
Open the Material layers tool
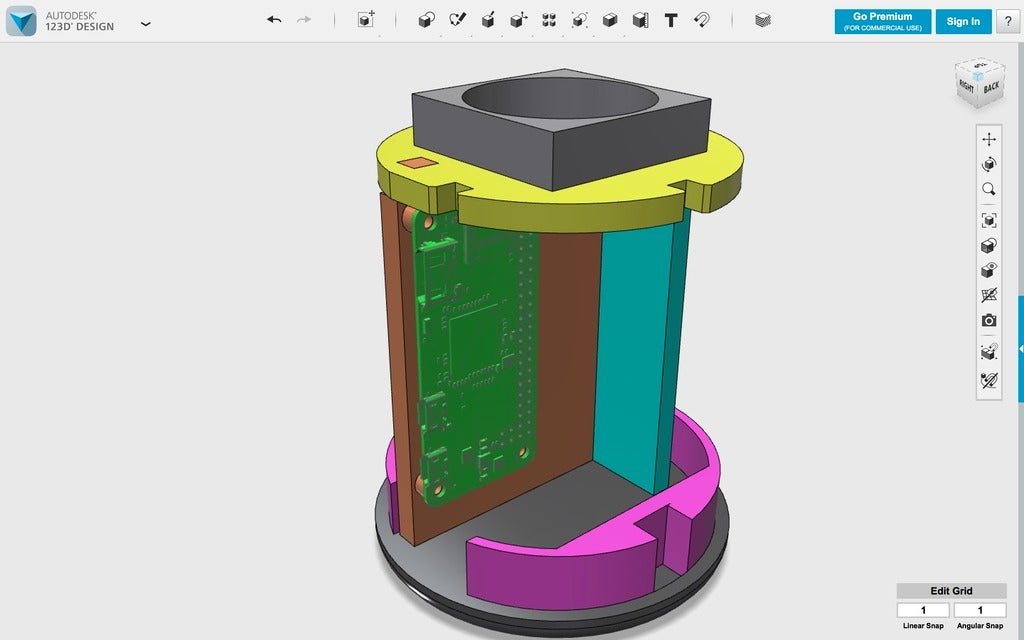(x=763, y=20)
